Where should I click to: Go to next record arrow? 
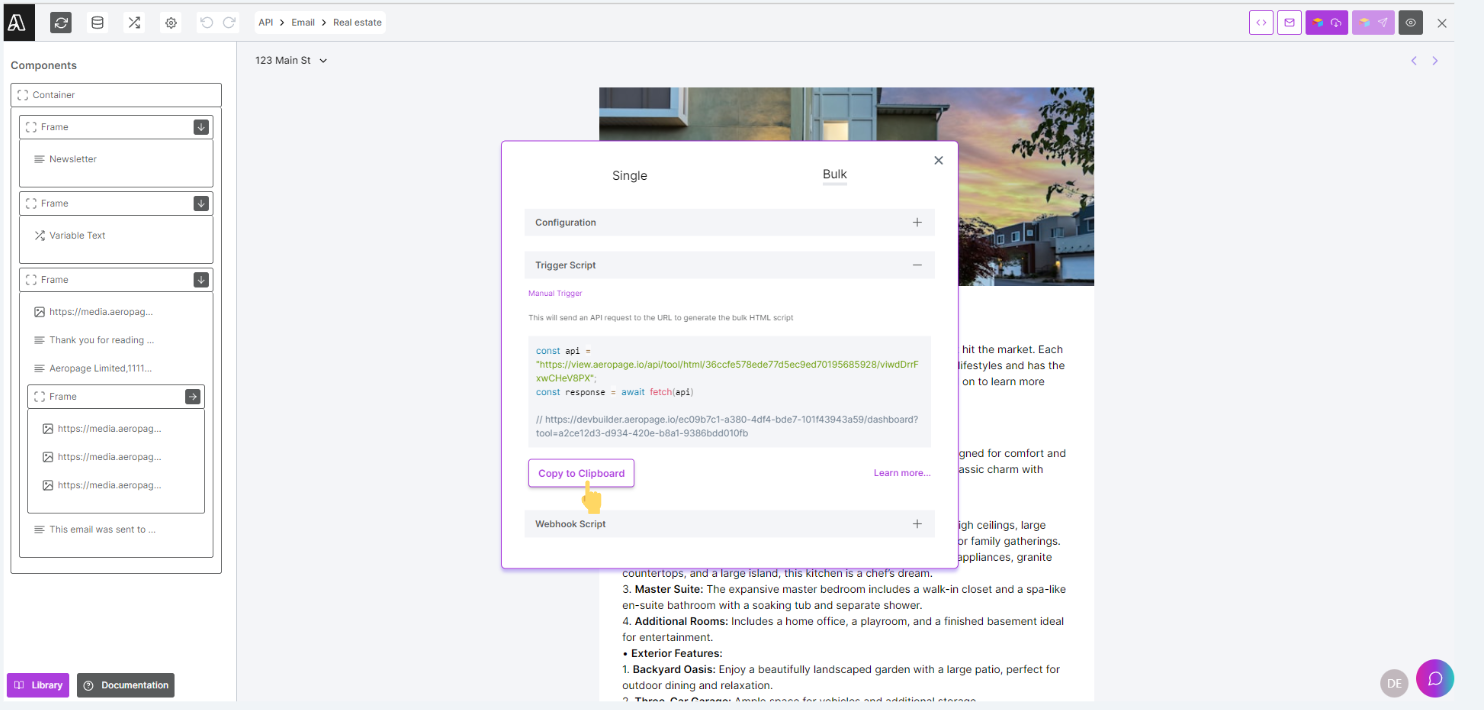click(1435, 61)
